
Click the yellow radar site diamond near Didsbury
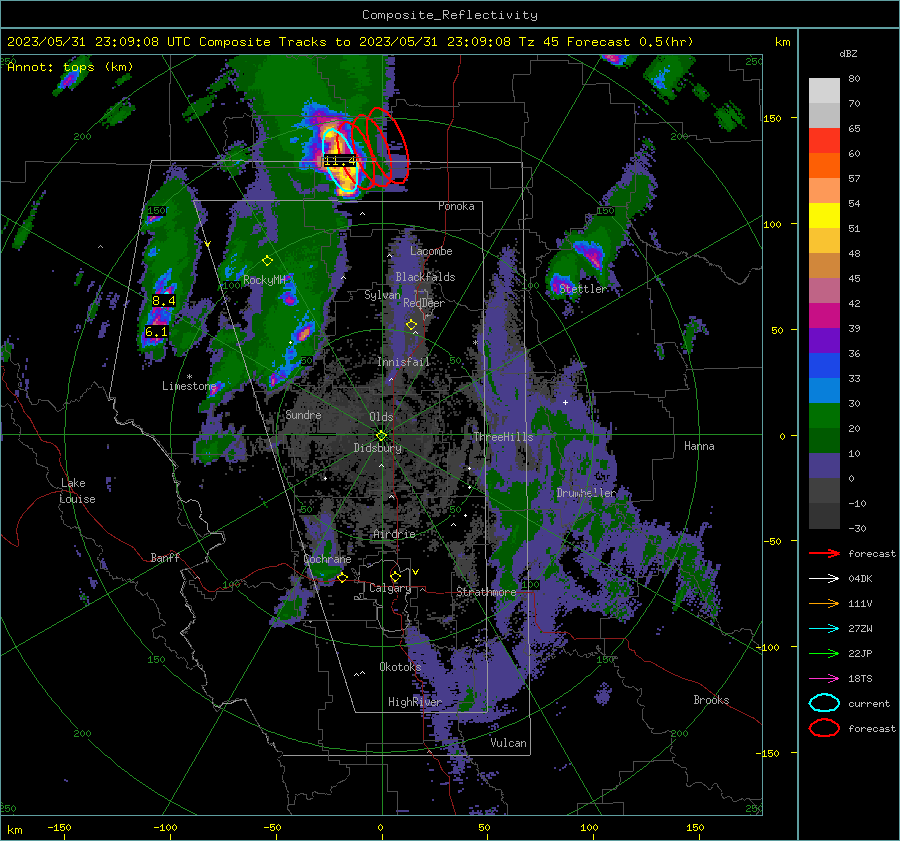(382, 435)
